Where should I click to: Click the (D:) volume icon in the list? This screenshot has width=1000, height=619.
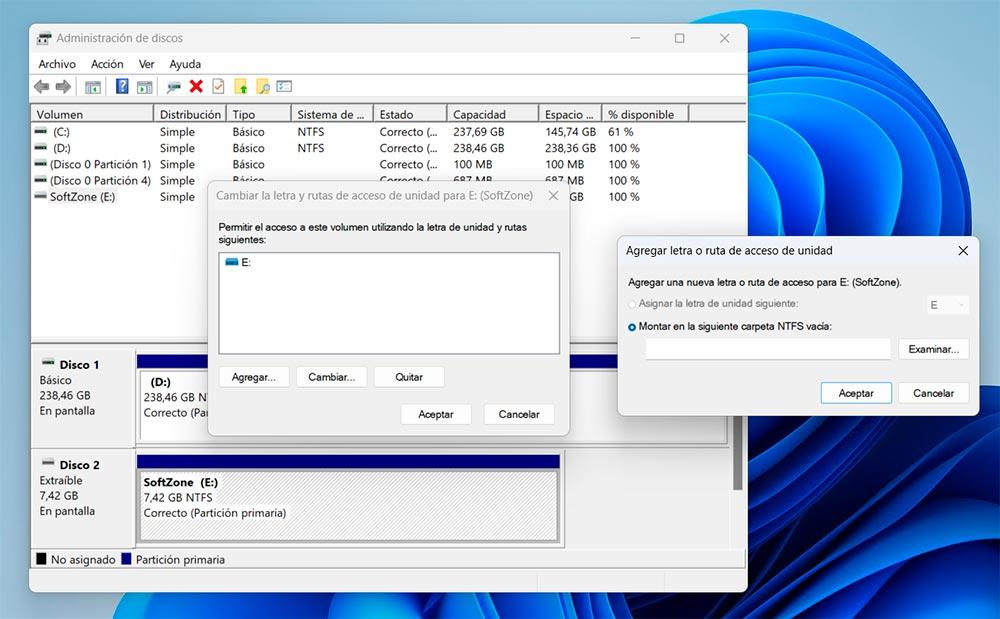[41, 148]
